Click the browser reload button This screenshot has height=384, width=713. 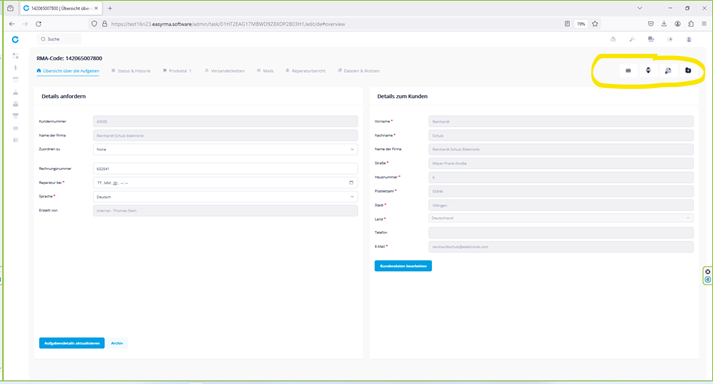pyautogui.click(x=38, y=24)
